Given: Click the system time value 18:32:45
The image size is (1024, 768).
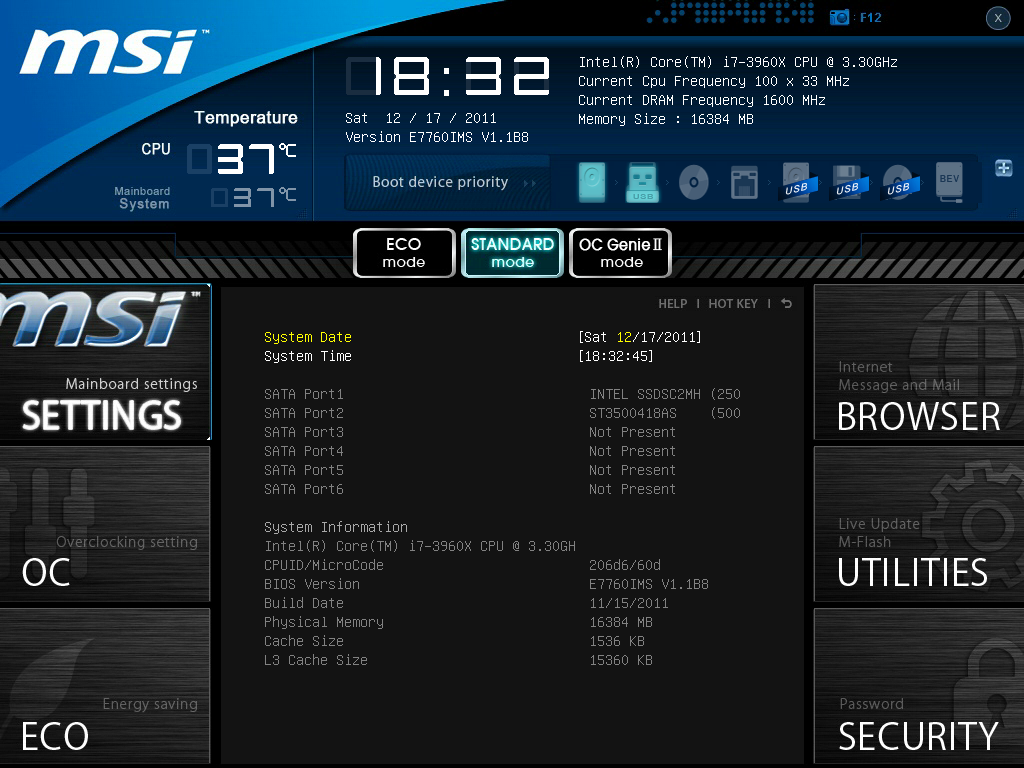Looking at the screenshot, I should [616, 356].
